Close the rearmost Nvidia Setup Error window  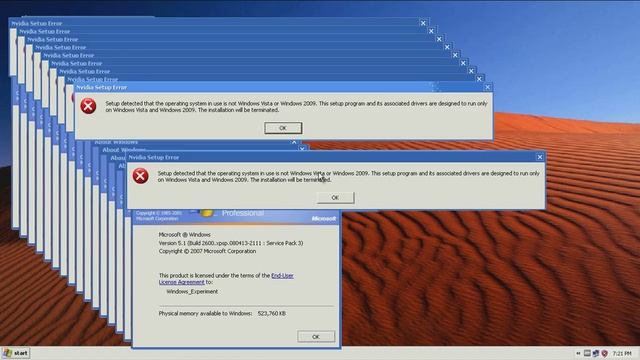click(423, 23)
